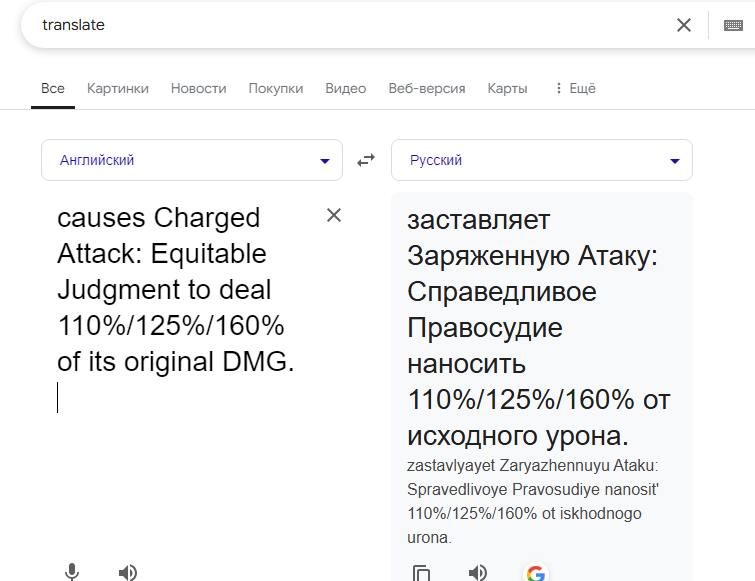Start voice input with the microphone icon

[x=72, y=572]
